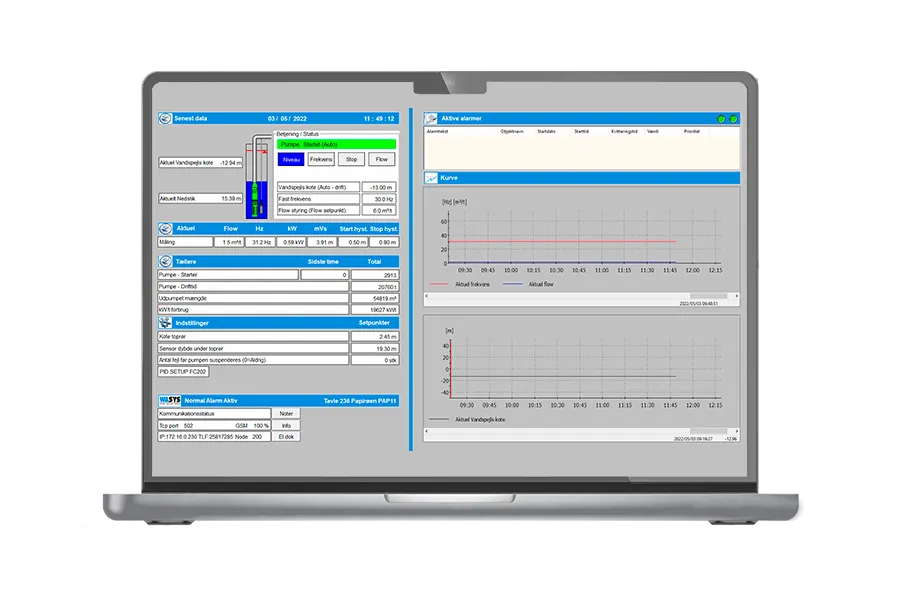Select Flow pump control mode

tap(382, 160)
